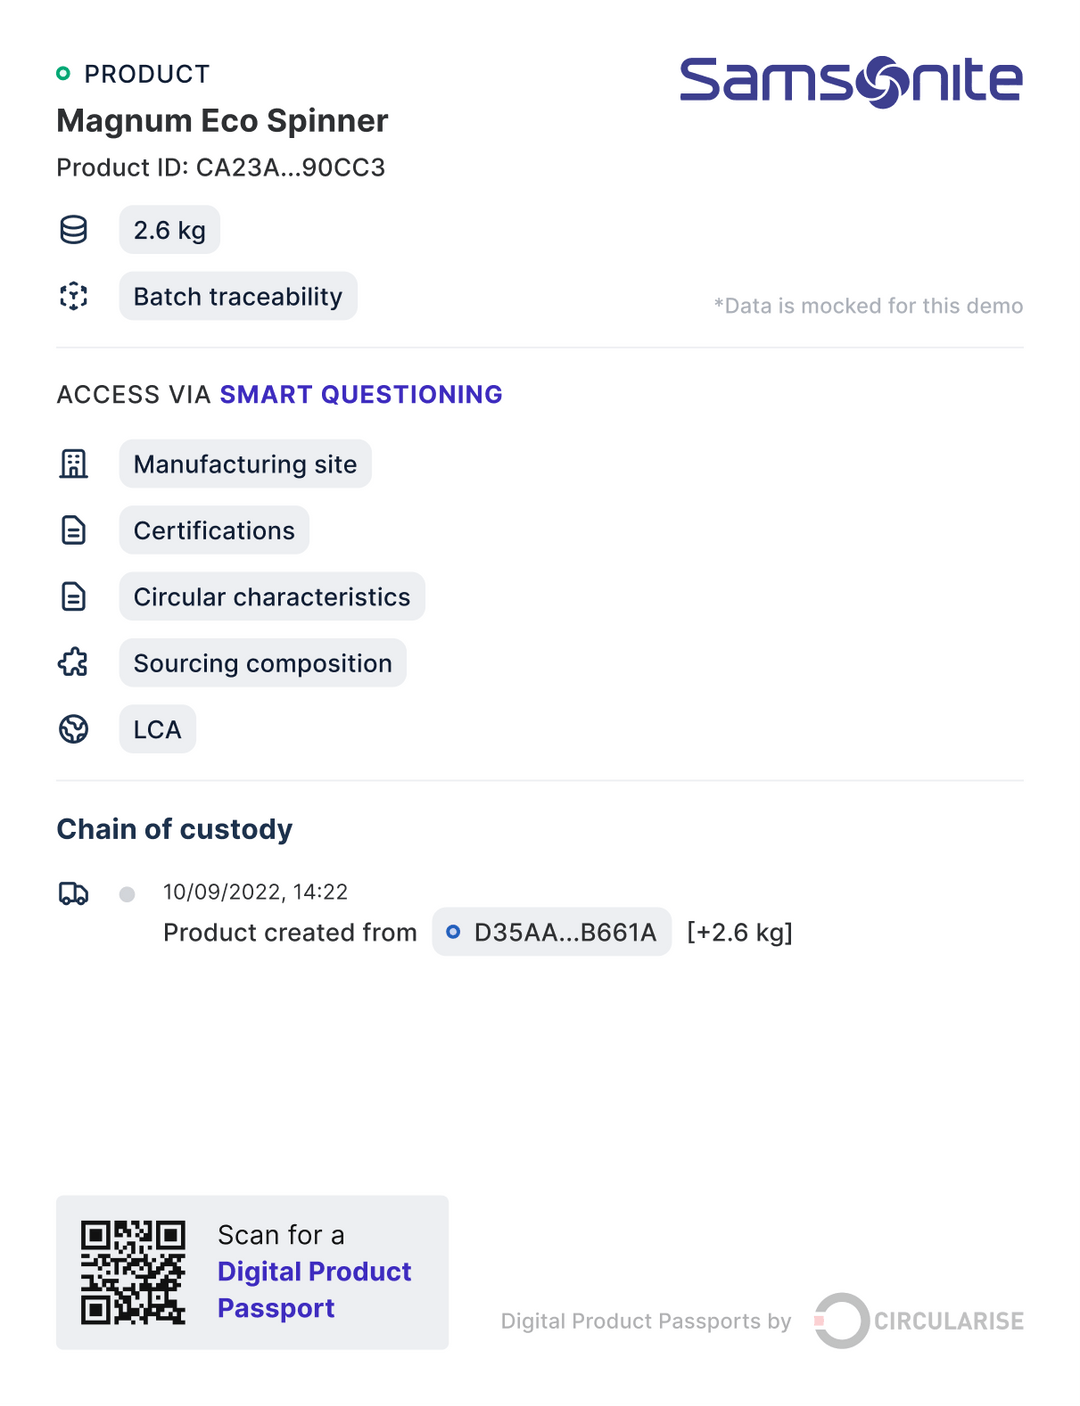Click the QR code image

[x=133, y=1272]
